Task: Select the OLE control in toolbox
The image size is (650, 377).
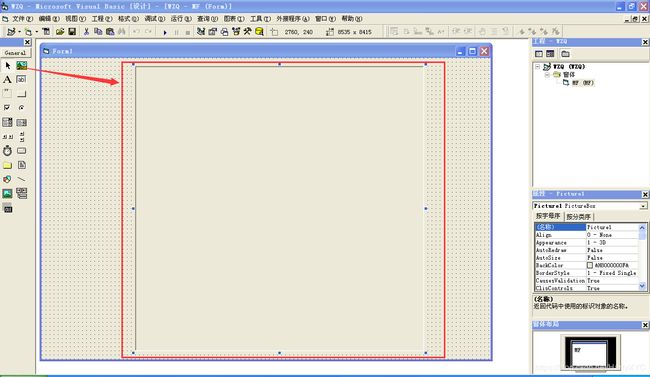Action: coord(7,209)
